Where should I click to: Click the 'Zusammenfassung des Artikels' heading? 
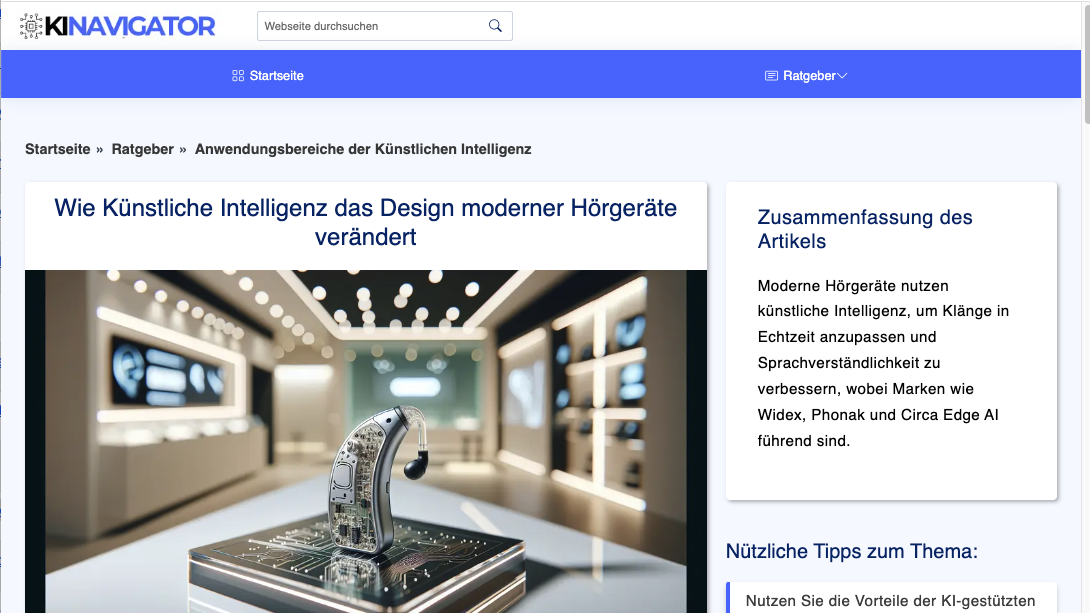click(864, 229)
